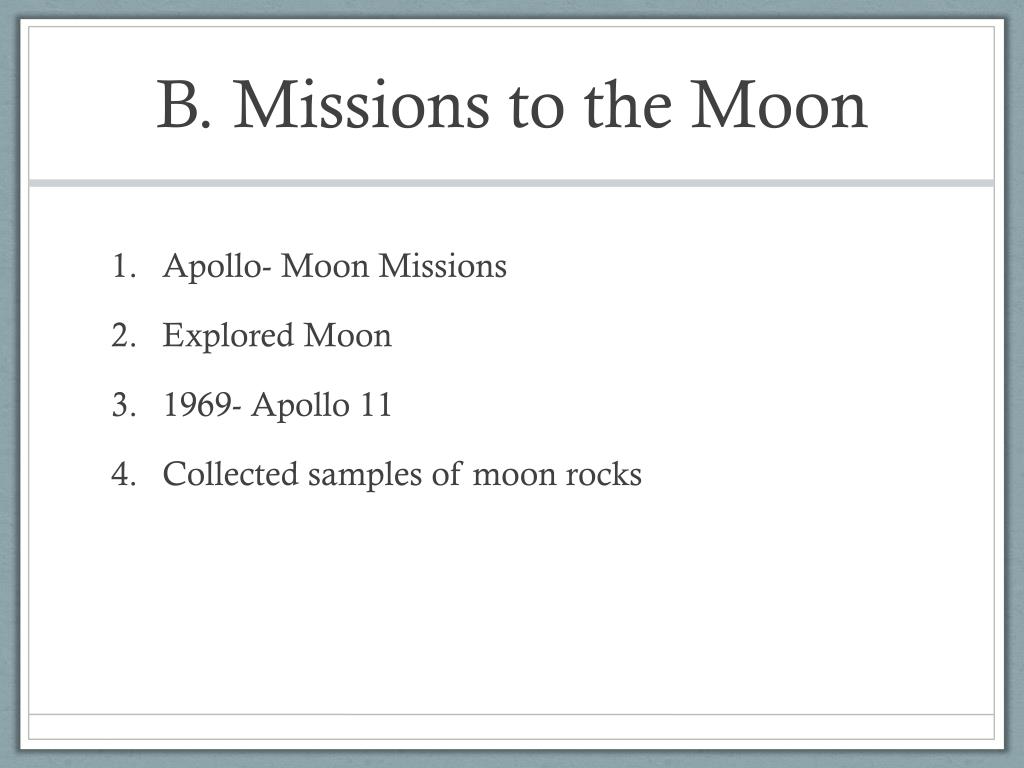Image resolution: width=1024 pixels, height=768 pixels.
Task: Select the 'Apollo- Moon Missions' list item
Action: tap(334, 266)
